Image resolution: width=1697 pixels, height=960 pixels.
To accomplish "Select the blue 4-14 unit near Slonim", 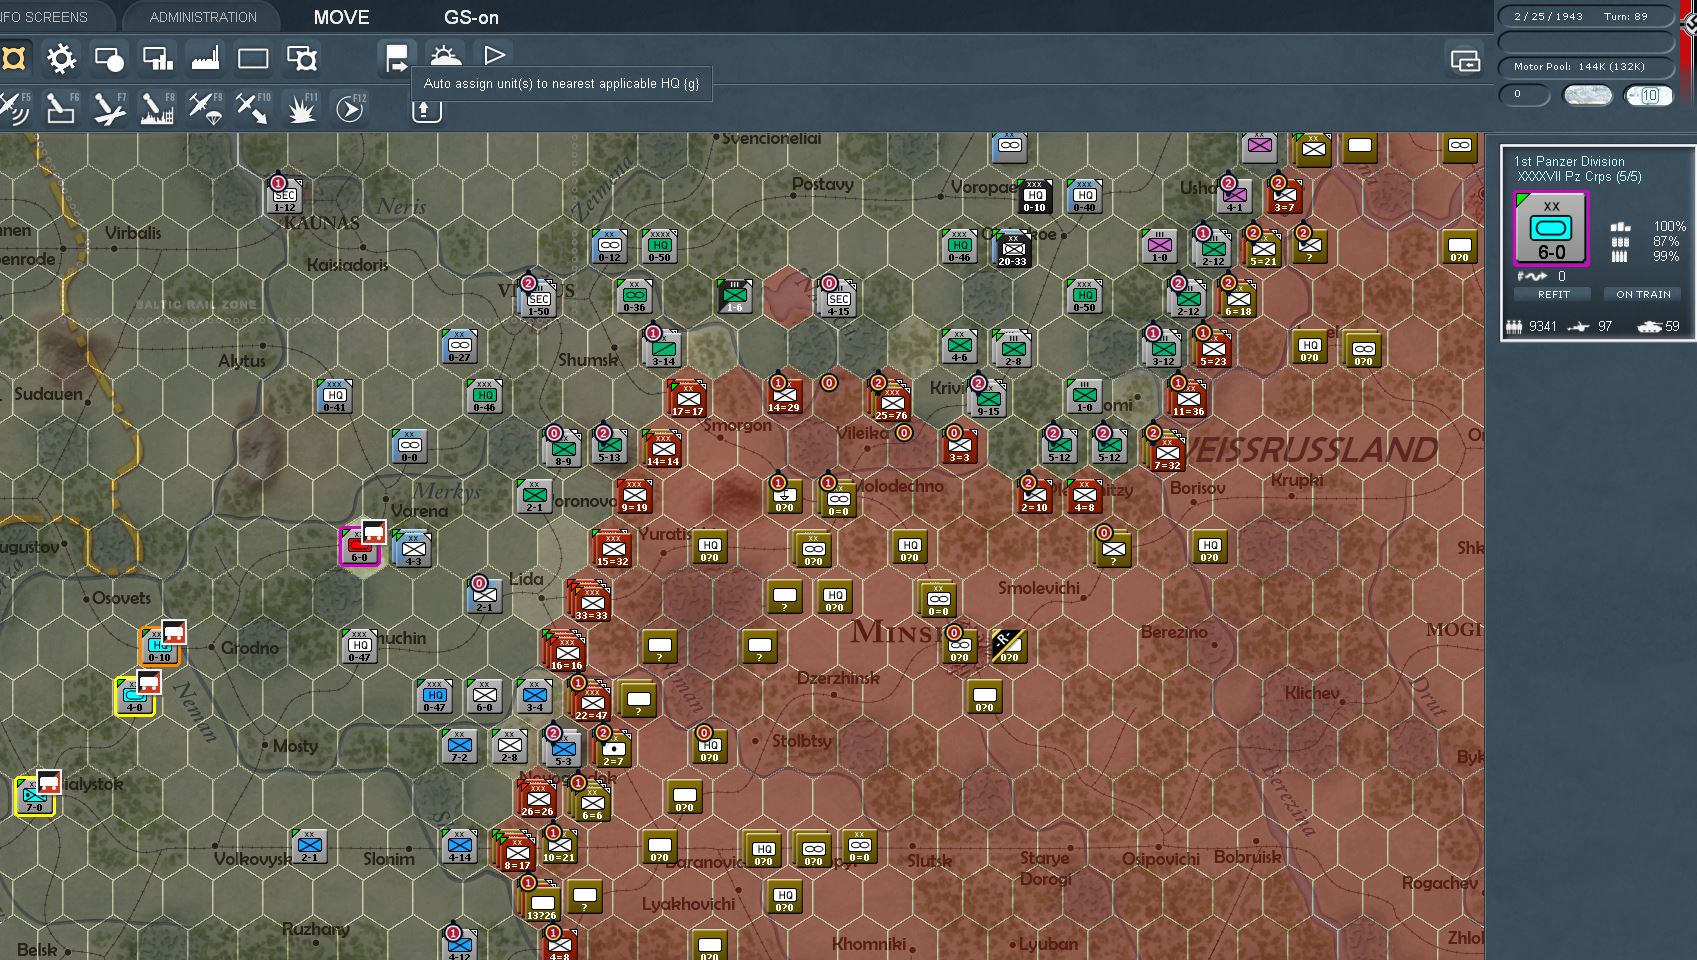I will [x=459, y=846].
